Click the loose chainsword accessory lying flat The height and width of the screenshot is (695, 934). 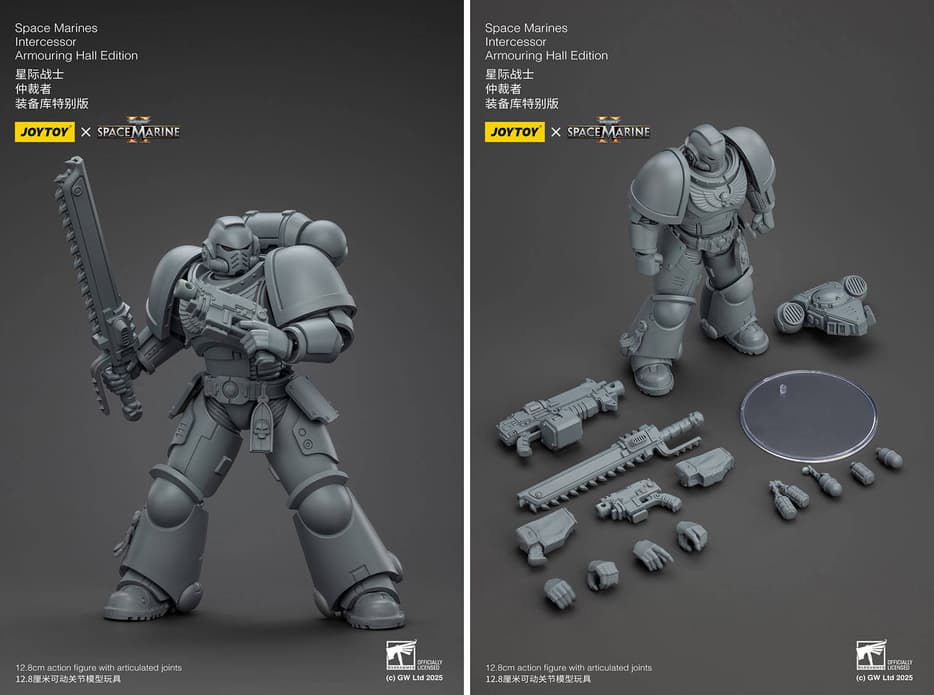[x=610, y=462]
